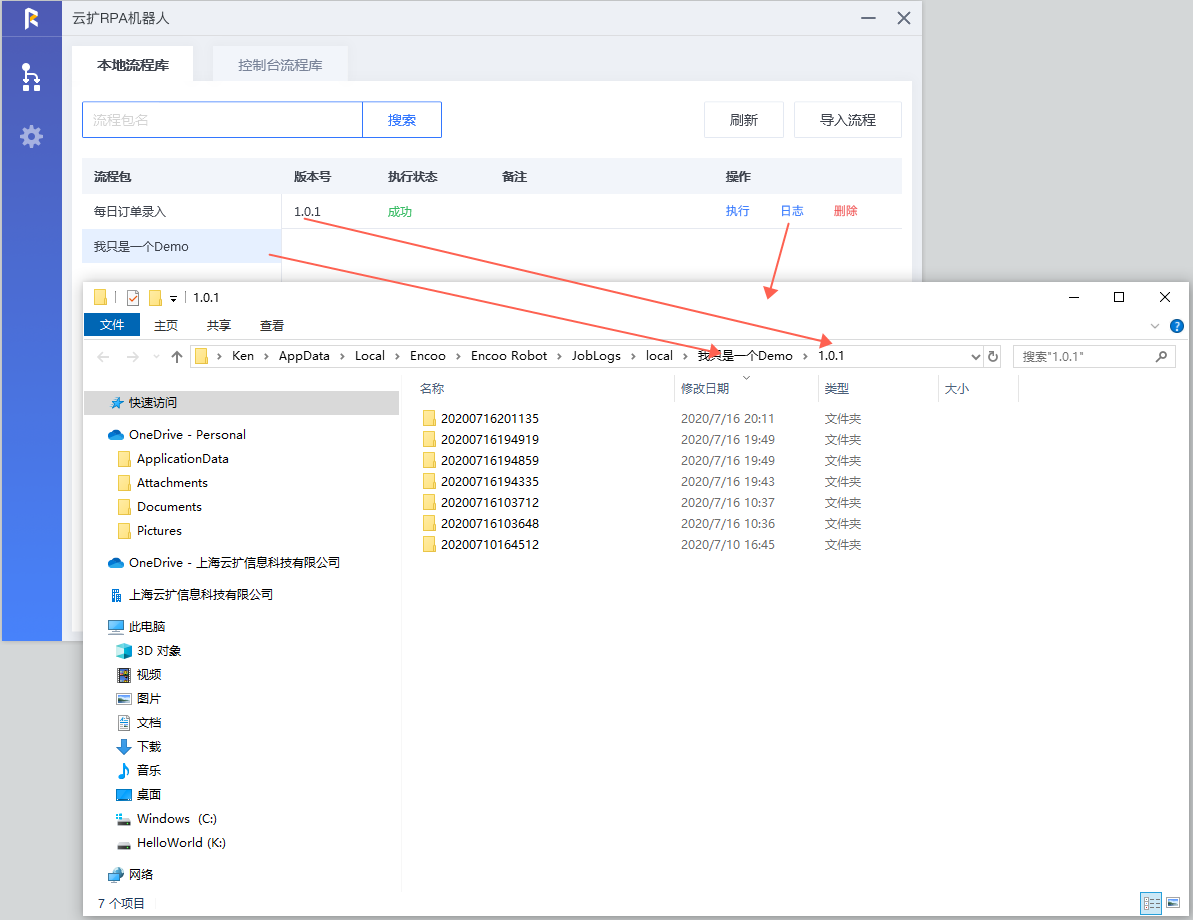This screenshot has width=1193, height=920.
Task: Refresh the Explorer folder view
Action: point(992,356)
